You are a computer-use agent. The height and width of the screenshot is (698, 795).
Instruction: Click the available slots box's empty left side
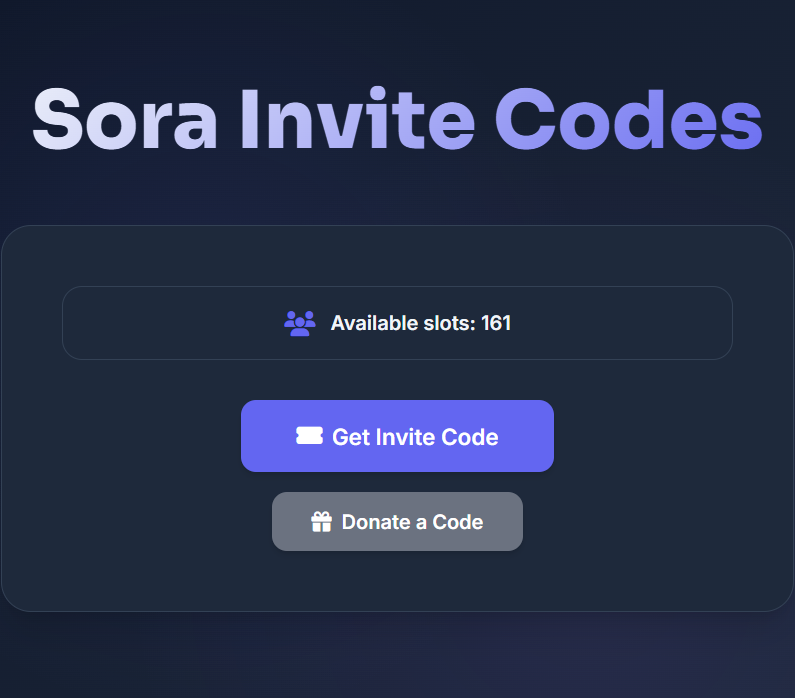pyautogui.click(x=160, y=323)
